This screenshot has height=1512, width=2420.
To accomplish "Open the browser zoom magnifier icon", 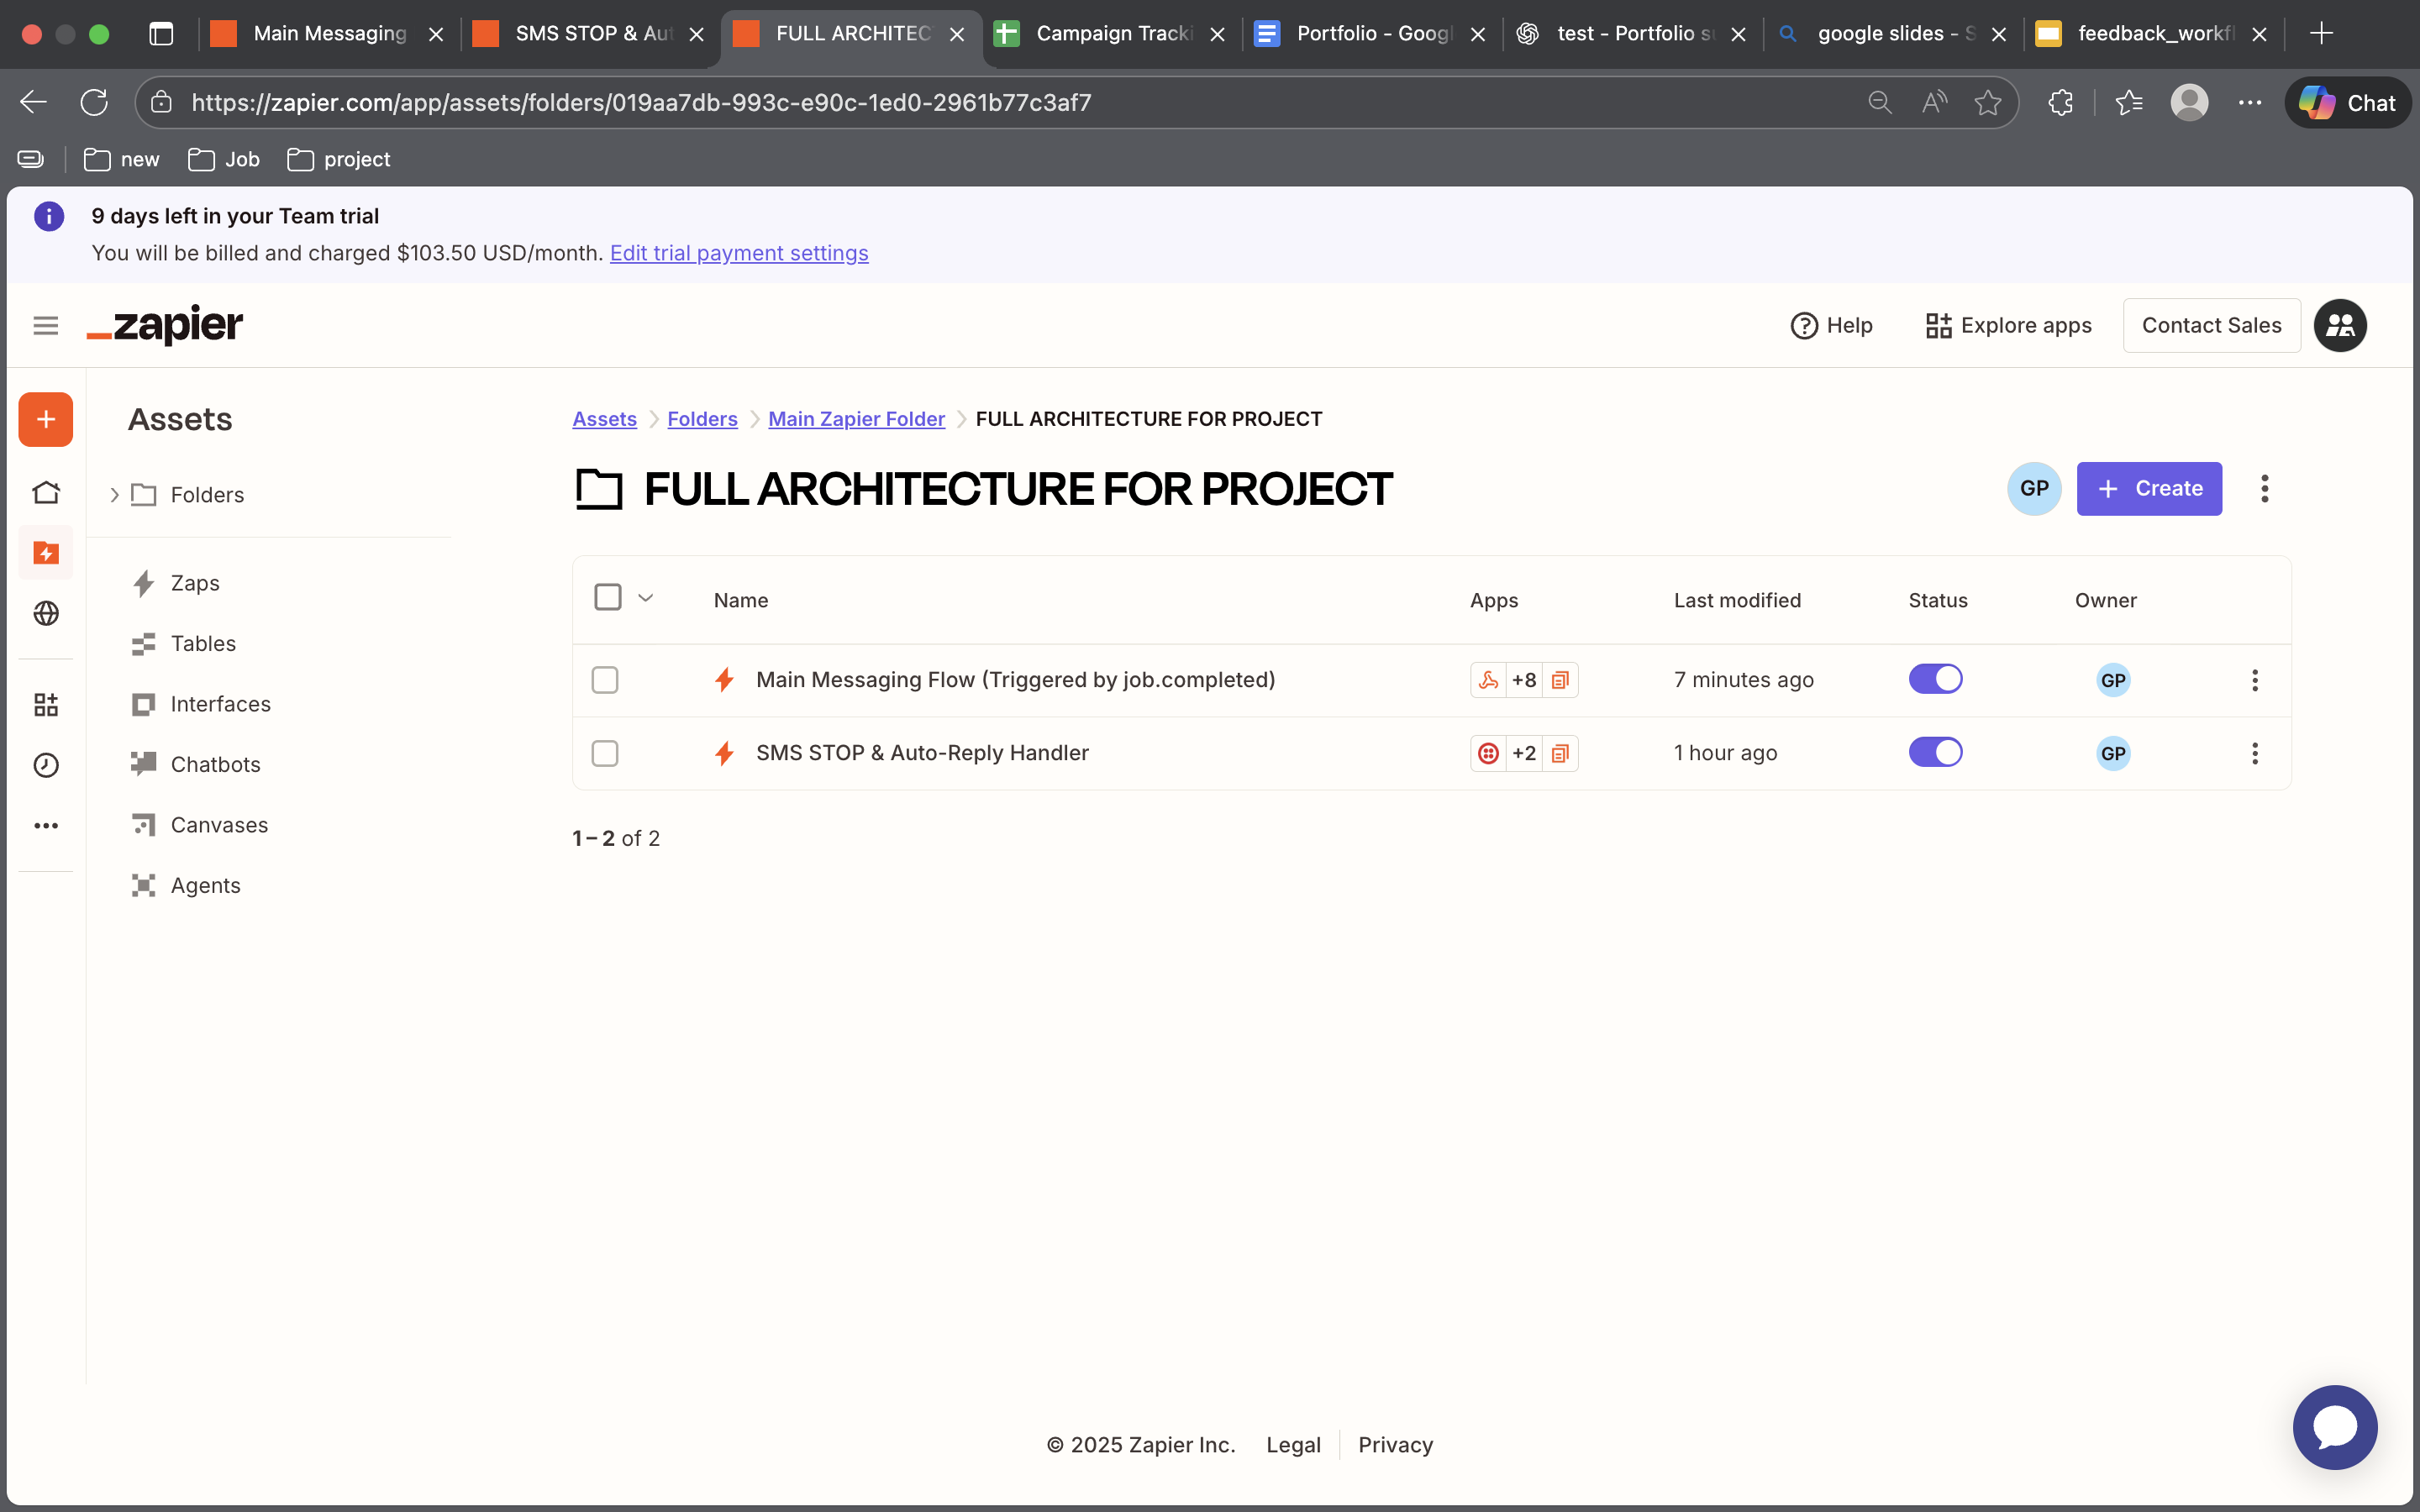I will 1880,102.
